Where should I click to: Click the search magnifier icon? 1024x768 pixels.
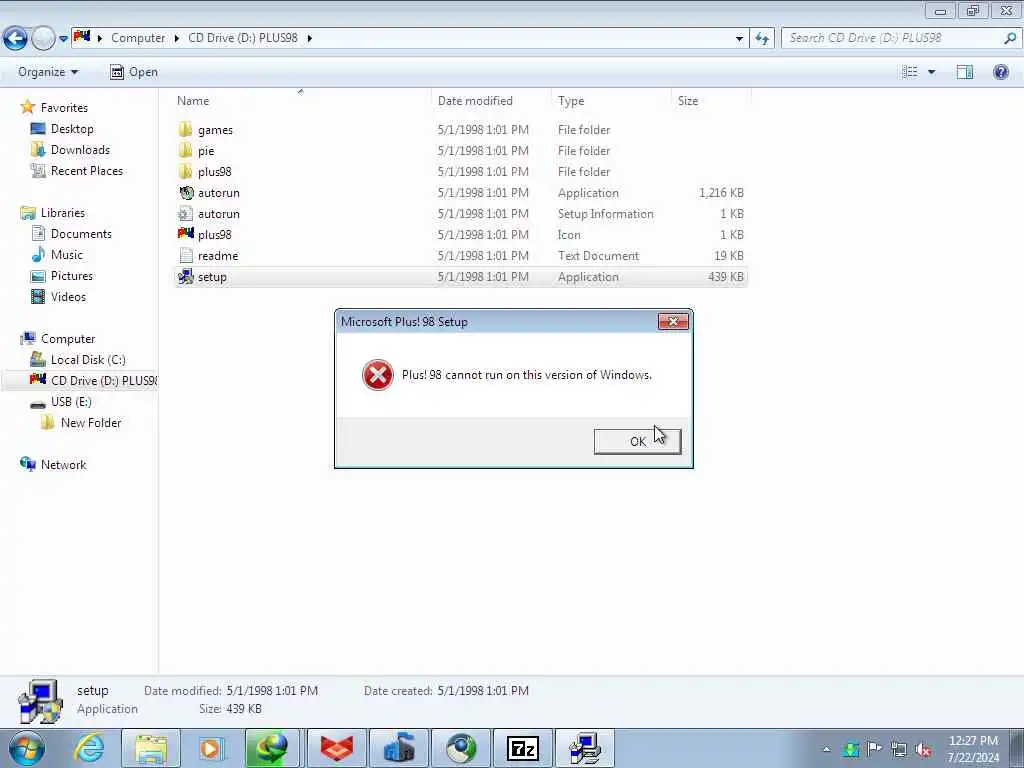pyautogui.click(x=1010, y=38)
